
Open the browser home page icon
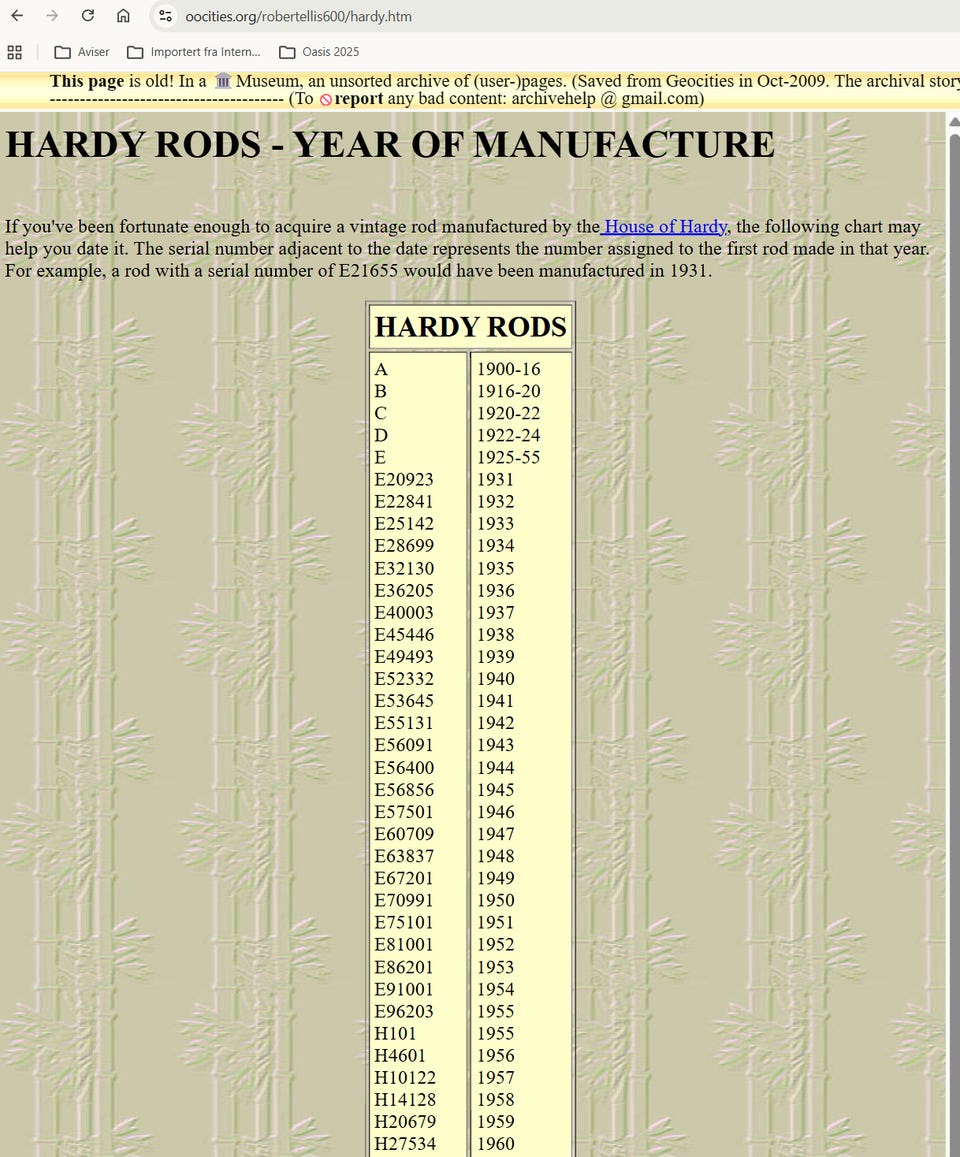123,15
